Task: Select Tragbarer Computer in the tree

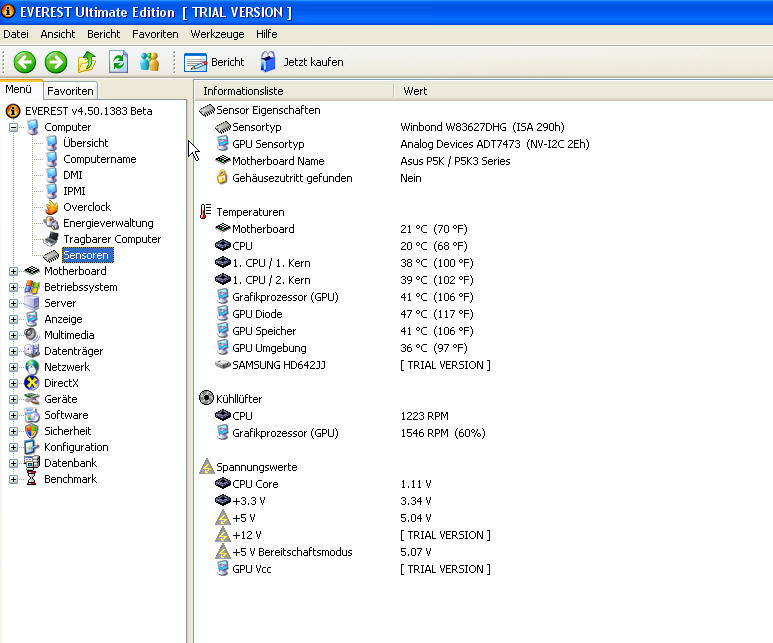Action: click(x=112, y=239)
